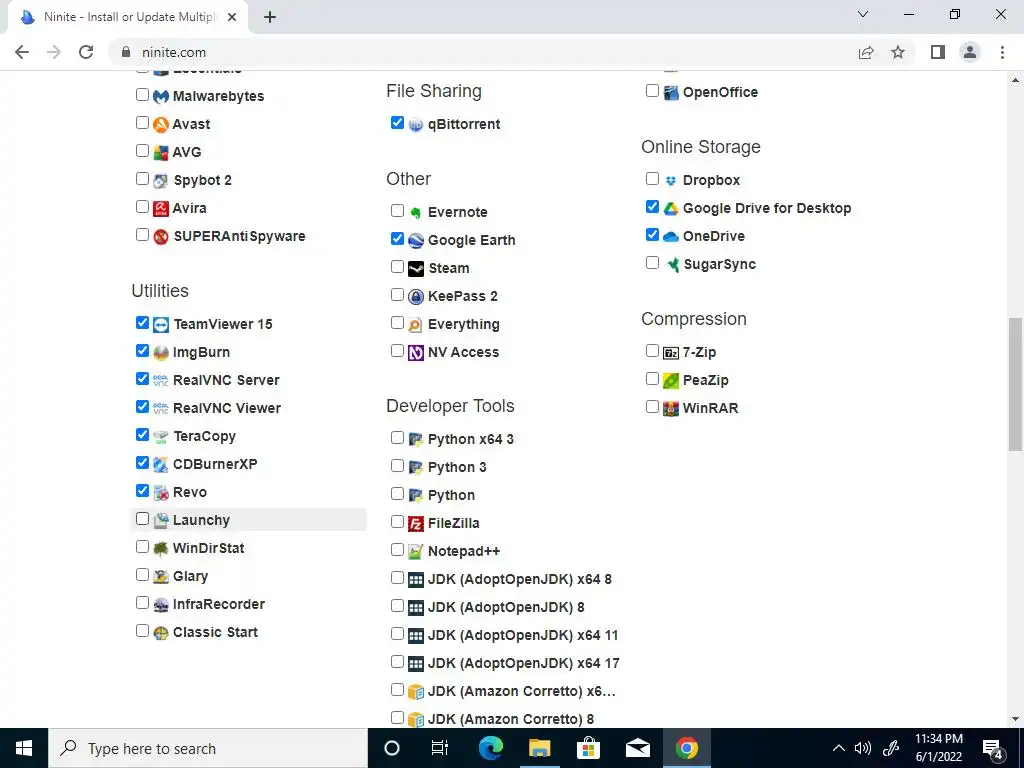1024x768 pixels.
Task: Click the Steam icon
Action: click(416, 268)
